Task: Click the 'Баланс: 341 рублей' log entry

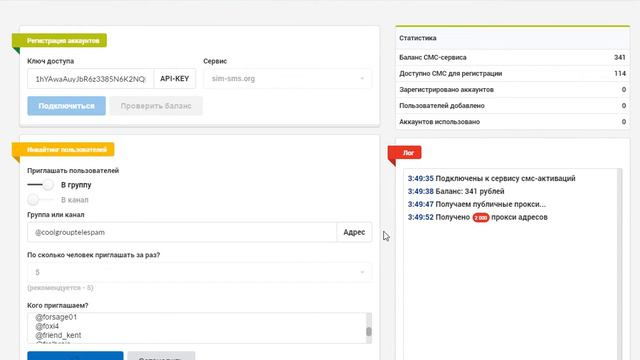Action: pos(456,191)
